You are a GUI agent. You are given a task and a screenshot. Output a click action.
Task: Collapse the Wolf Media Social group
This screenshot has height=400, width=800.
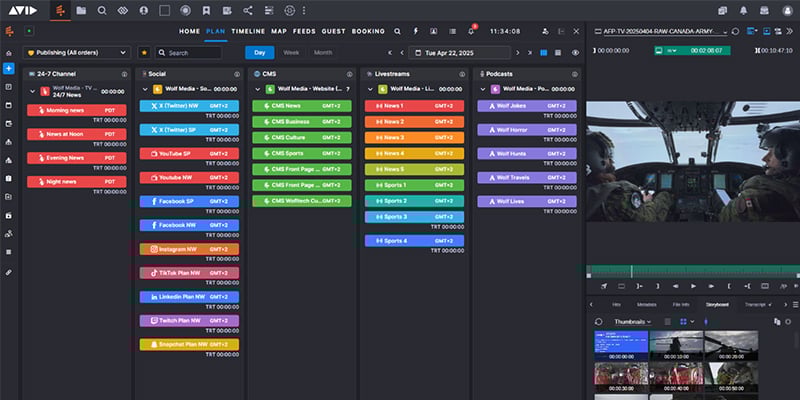point(145,89)
